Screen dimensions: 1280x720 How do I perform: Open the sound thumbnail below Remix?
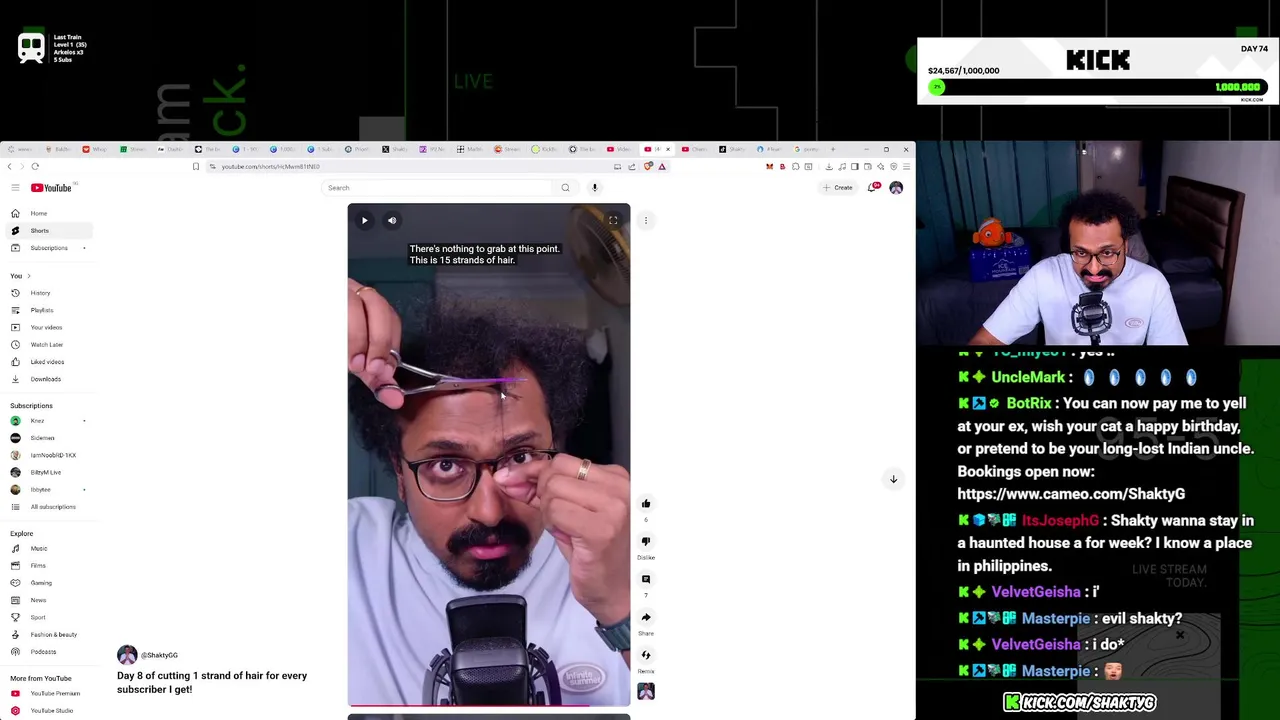pyautogui.click(x=646, y=691)
